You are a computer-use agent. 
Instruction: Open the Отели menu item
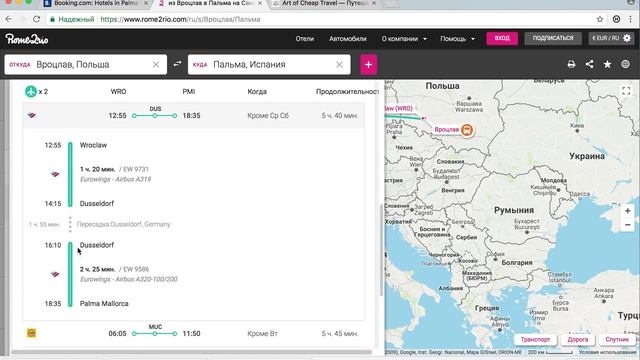point(304,39)
